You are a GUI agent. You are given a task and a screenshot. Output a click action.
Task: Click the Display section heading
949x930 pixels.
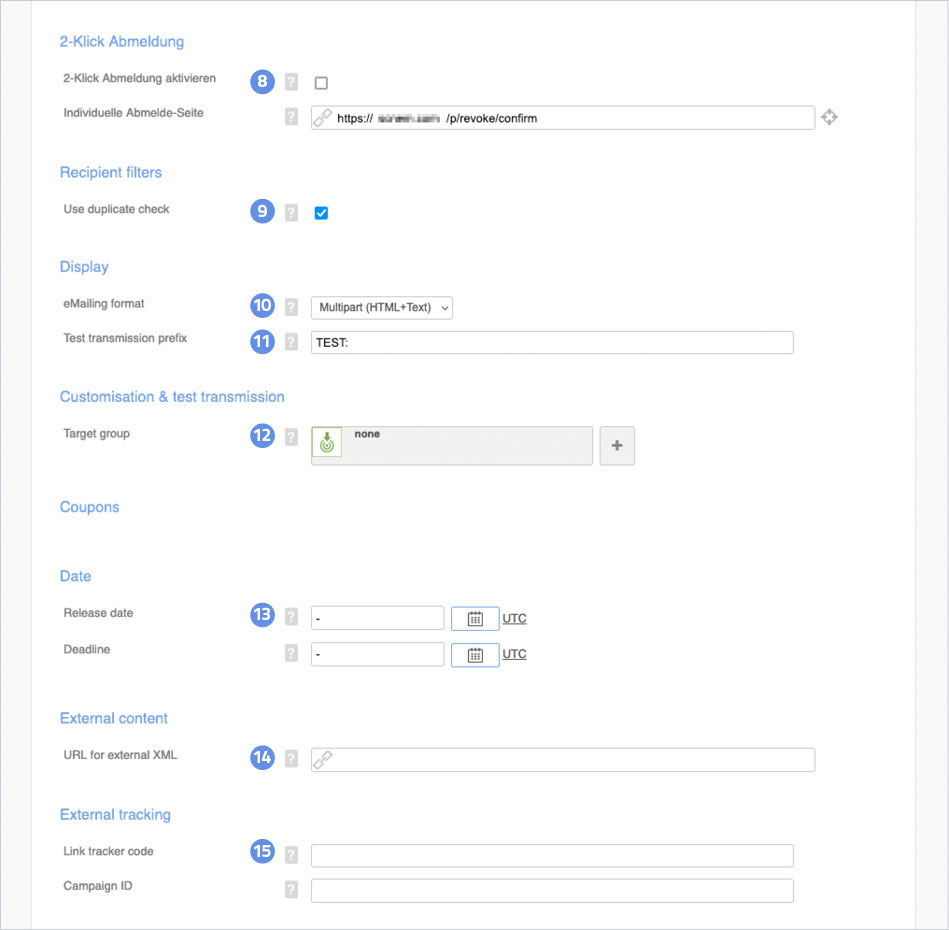click(84, 267)
